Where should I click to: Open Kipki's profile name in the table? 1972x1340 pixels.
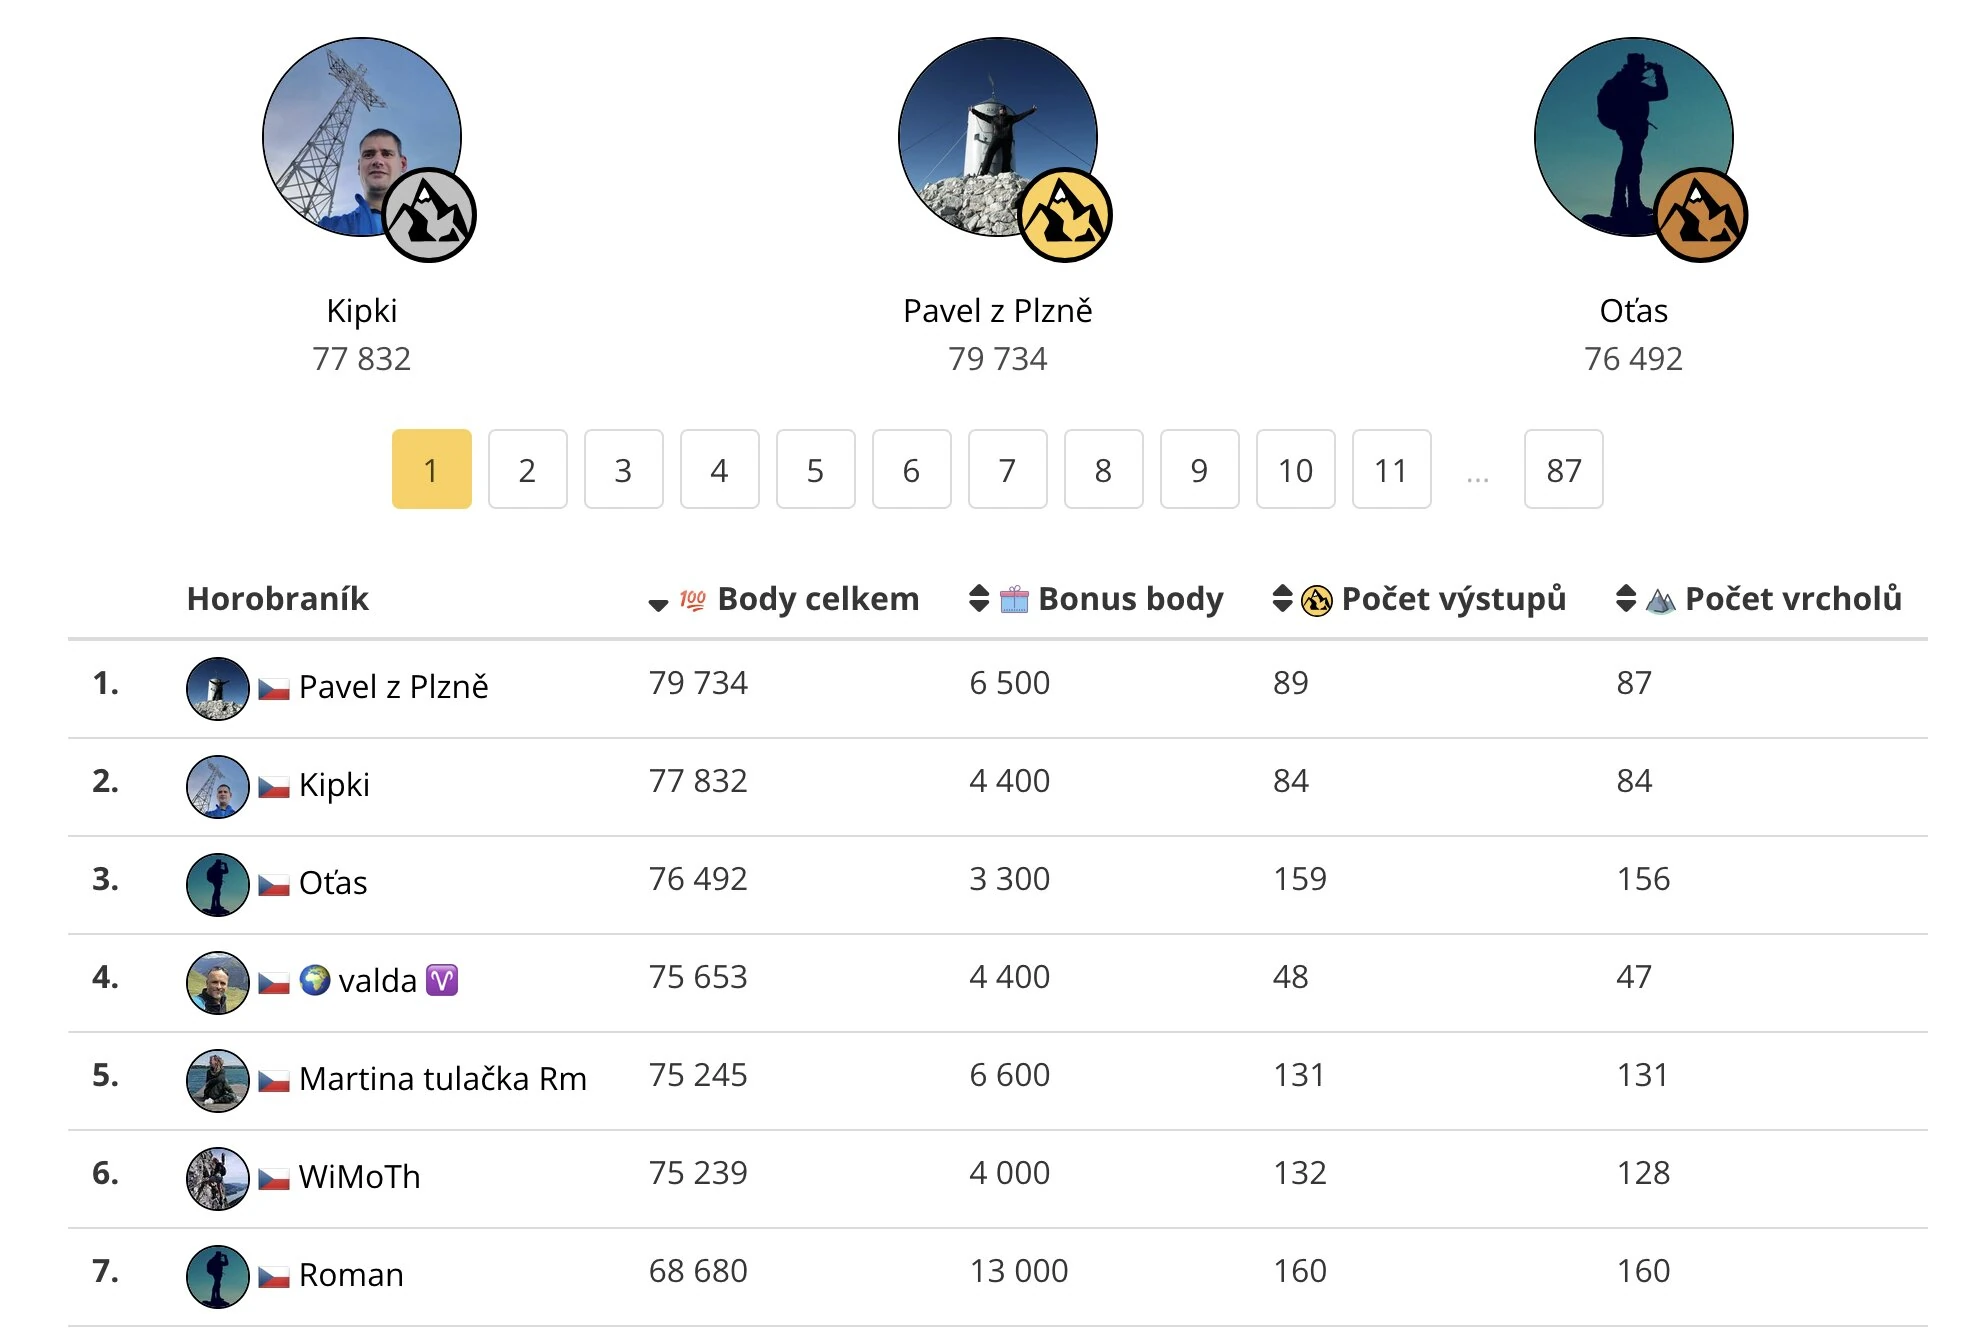334,785
